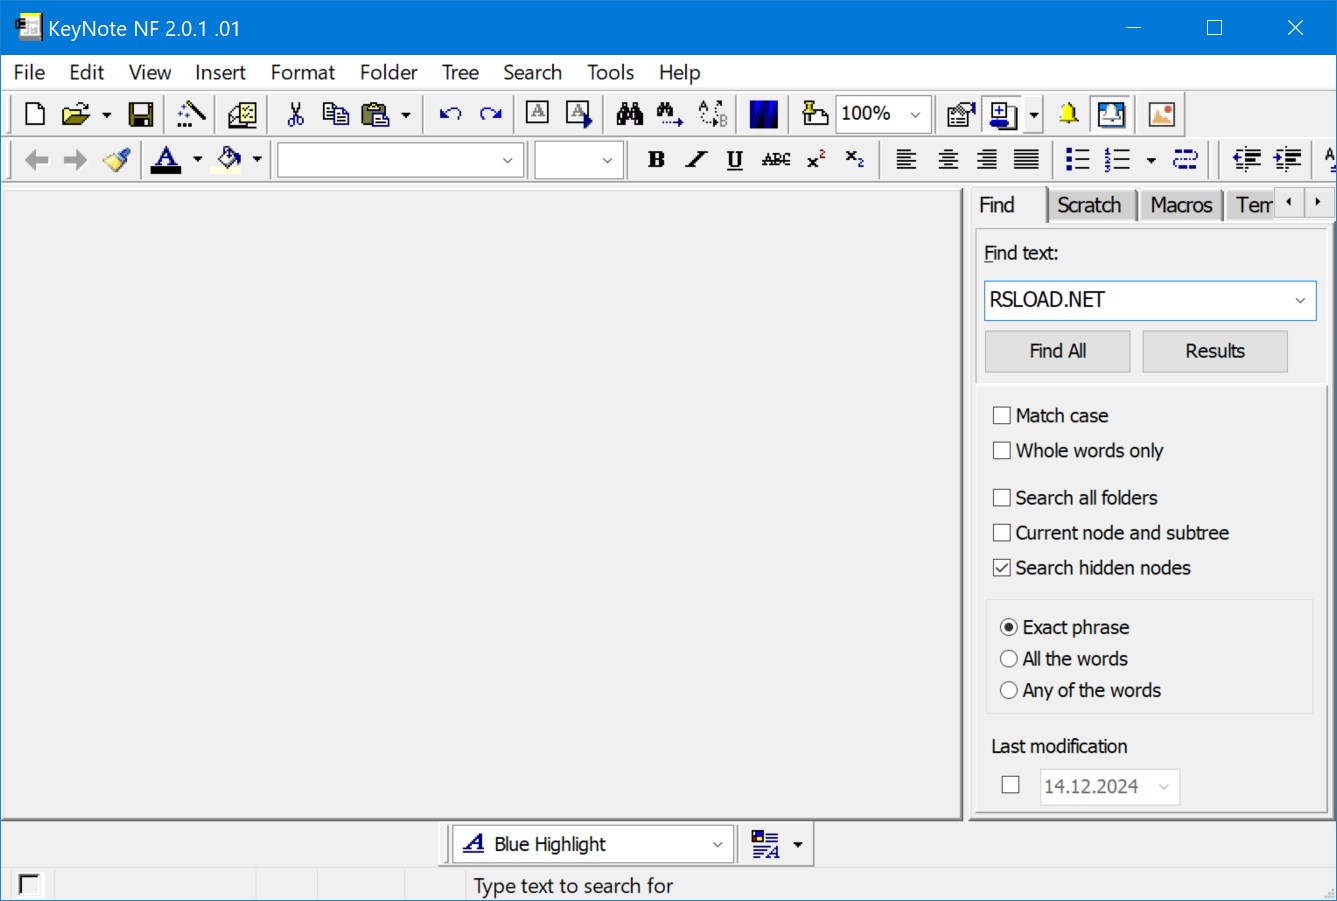Click the clipboard capture pin icon
This screenshot has height=901, width=1337.
coord(816,113)
